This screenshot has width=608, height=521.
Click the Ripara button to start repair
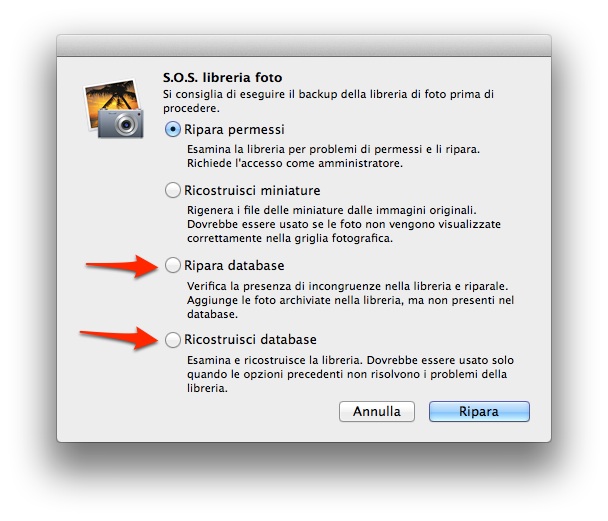pyautogui.click(x=479, y=411)
